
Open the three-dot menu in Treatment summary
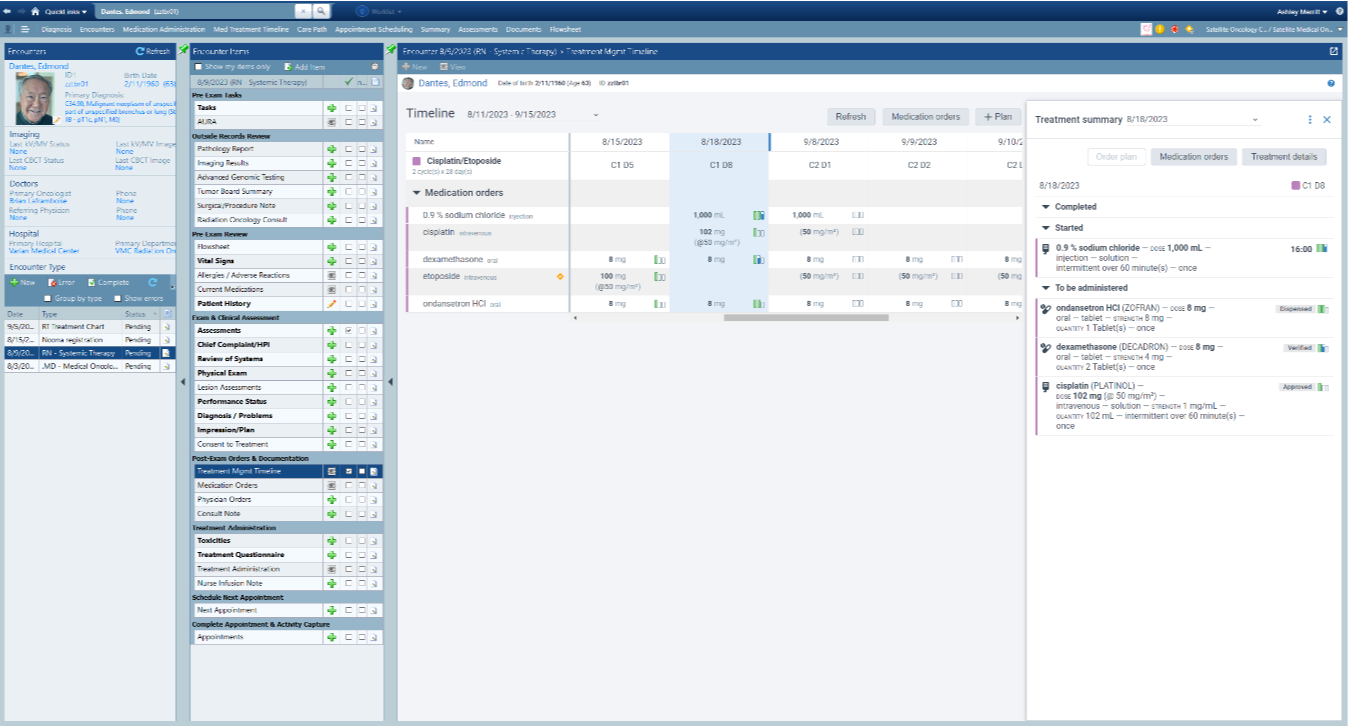[x=1309, y=118]
